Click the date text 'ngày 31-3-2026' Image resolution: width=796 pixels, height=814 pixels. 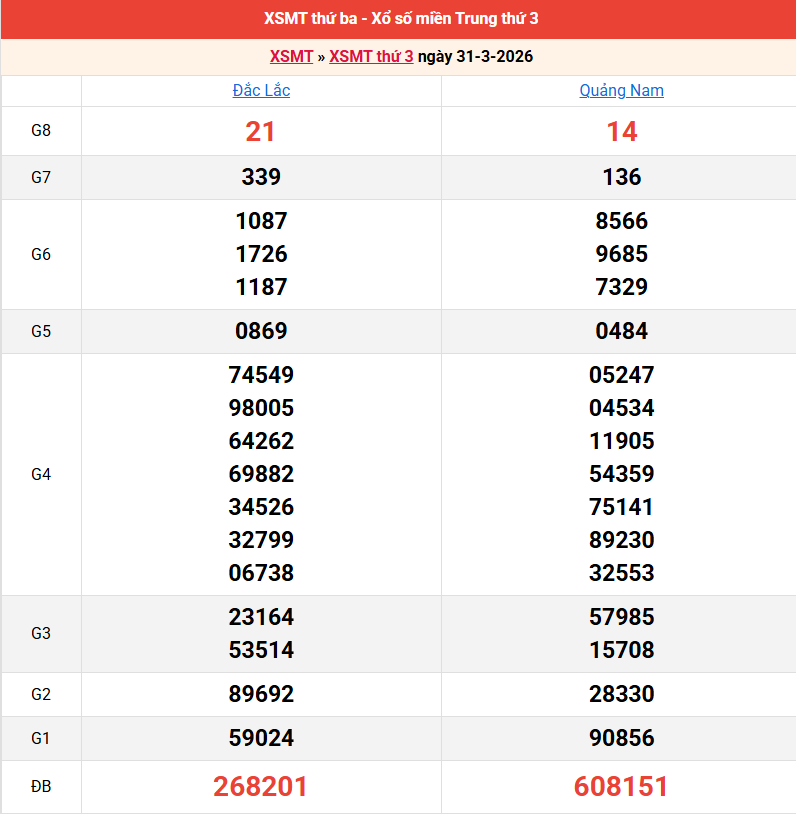click(475, 56)
